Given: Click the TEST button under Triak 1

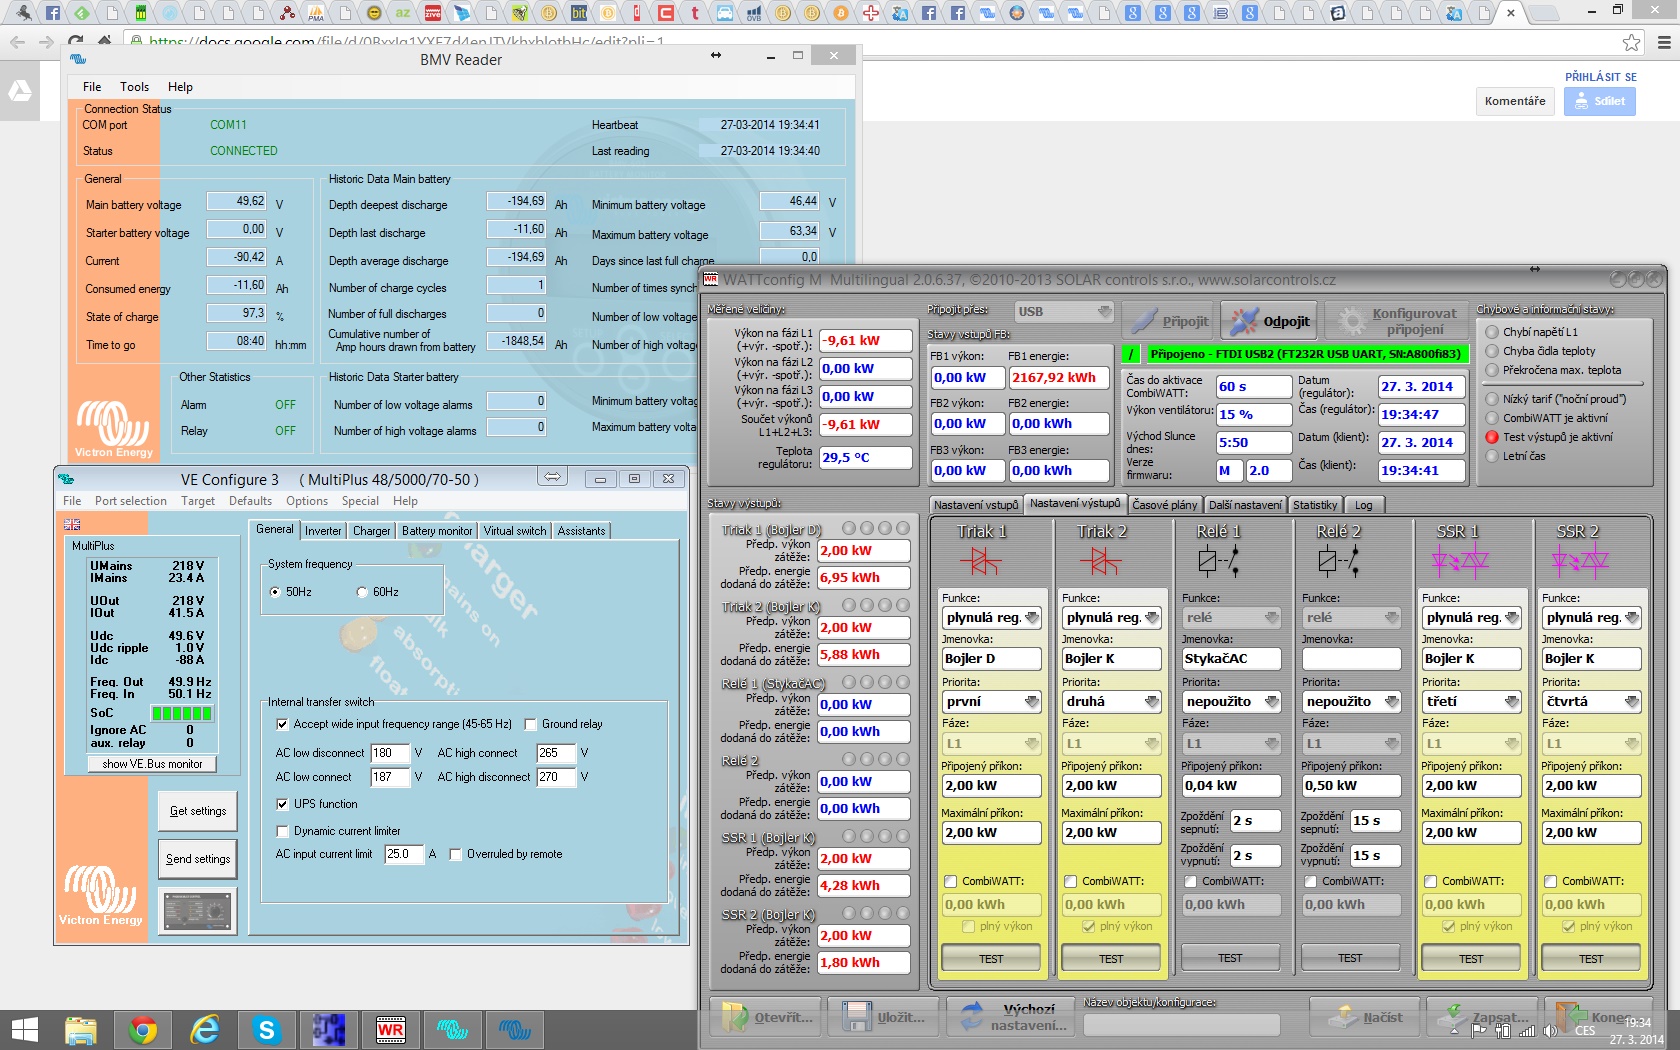Looking at the screenshot, I should tap(992, 958).
